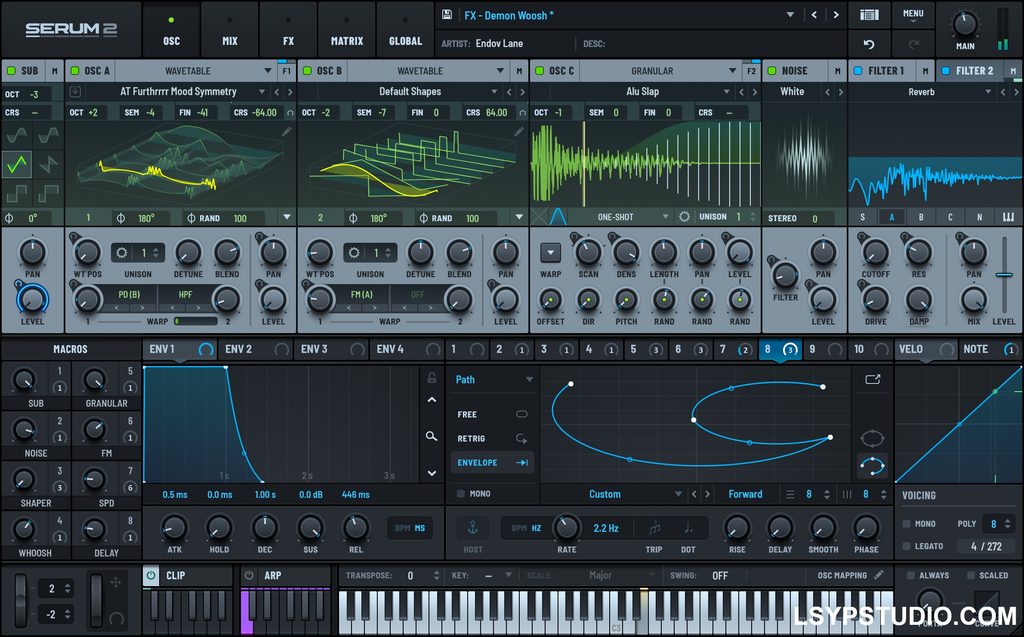This screenshot has height=637, width=1024.
Task: Select the ENV 2 tab
Action: coord(256,350)
